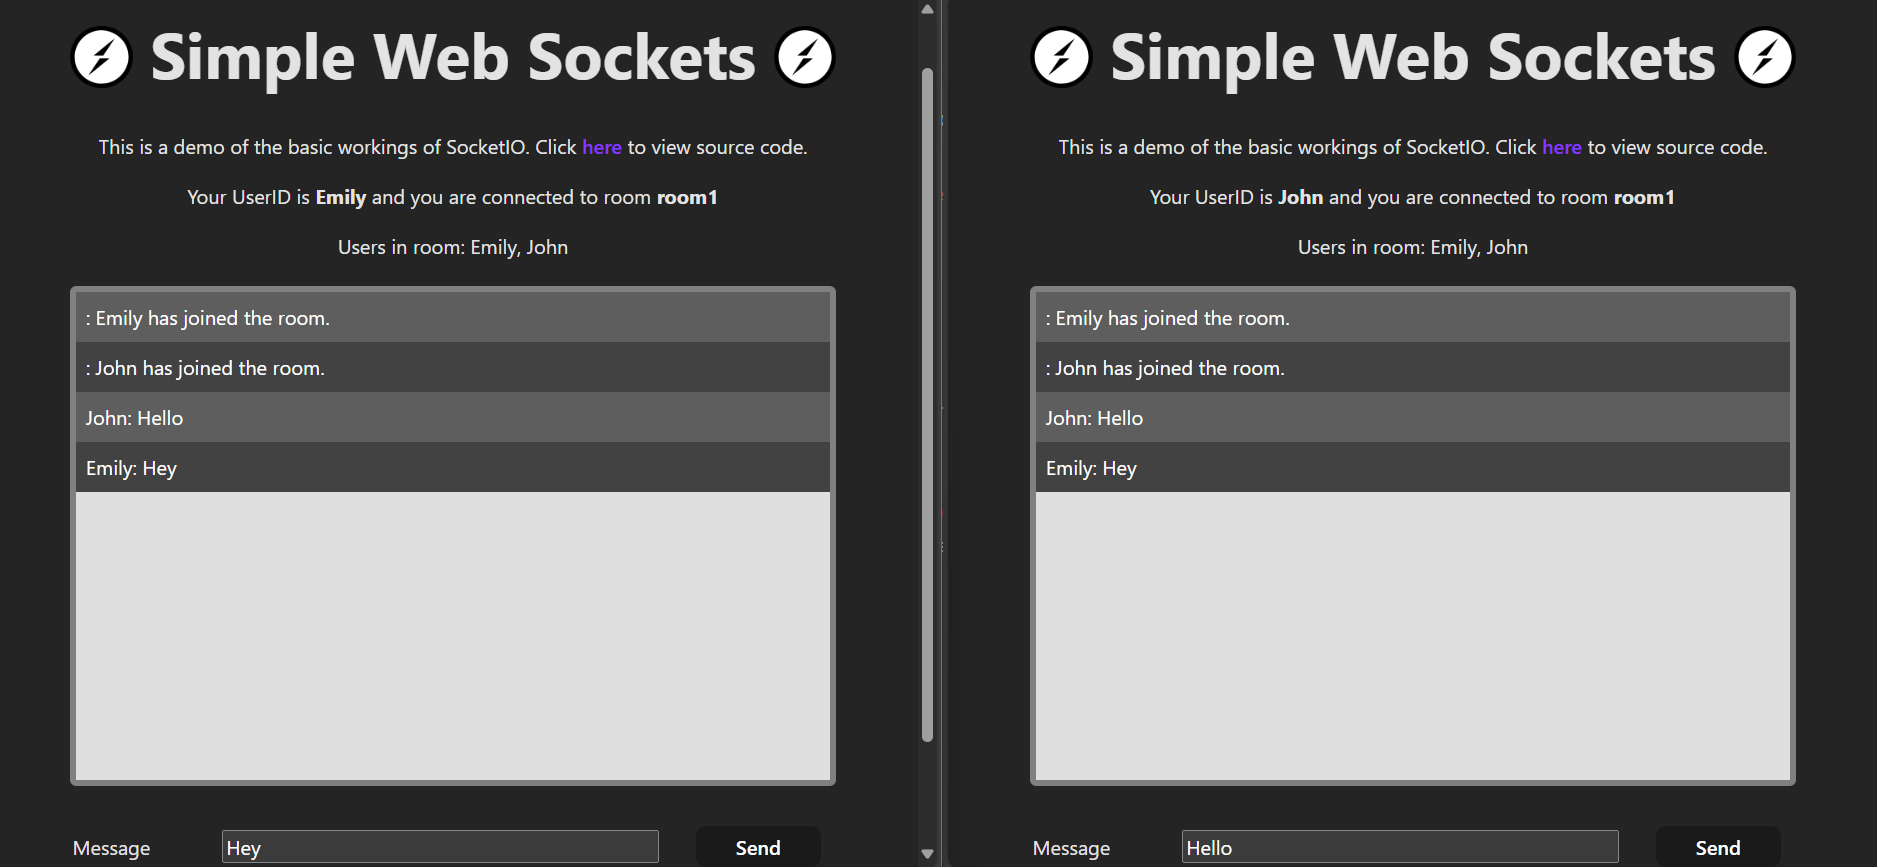Click the 'Simple Web Sockets' heading in Emily's pane
This screenshot has width=1877, height=867.
point(453,57)
